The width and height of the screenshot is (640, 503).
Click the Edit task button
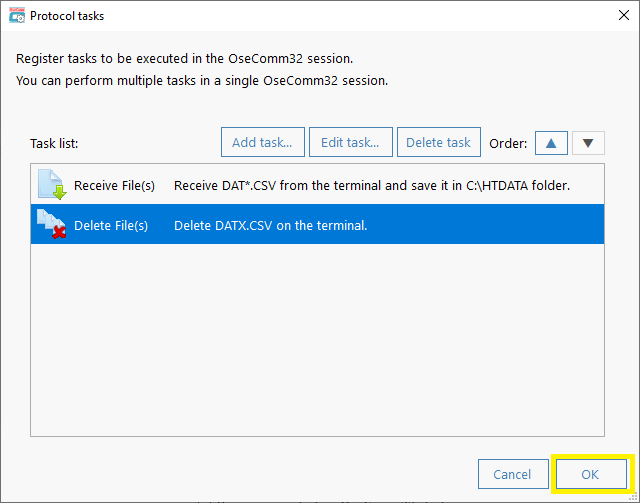pyautogui.click(x=351, y=142)
